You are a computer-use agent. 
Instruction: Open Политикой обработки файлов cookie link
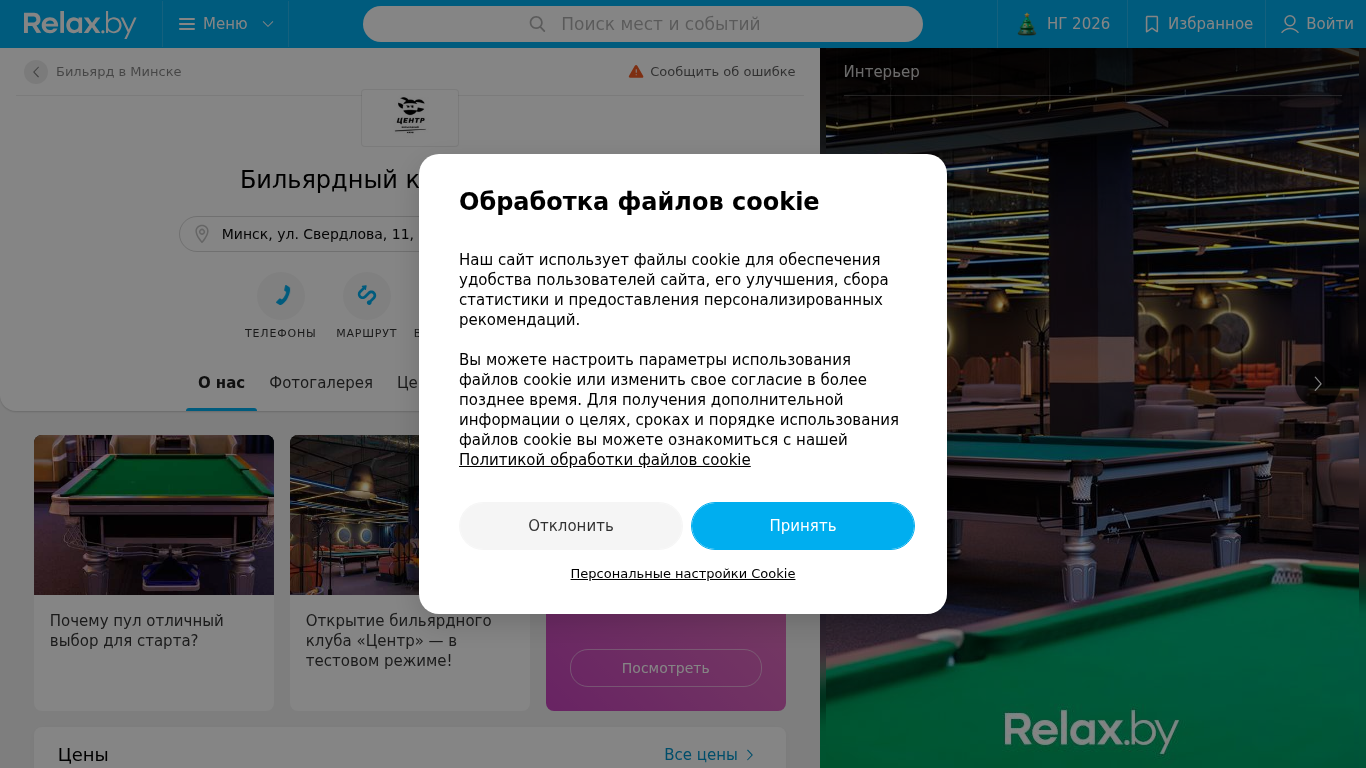(x=605, y=460)
